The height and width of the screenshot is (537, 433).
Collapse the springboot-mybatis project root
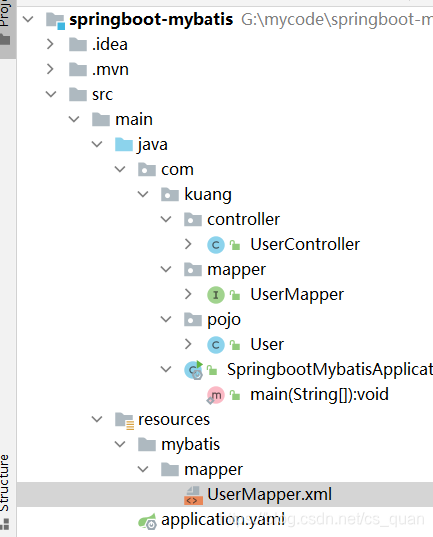coord(28,19)
